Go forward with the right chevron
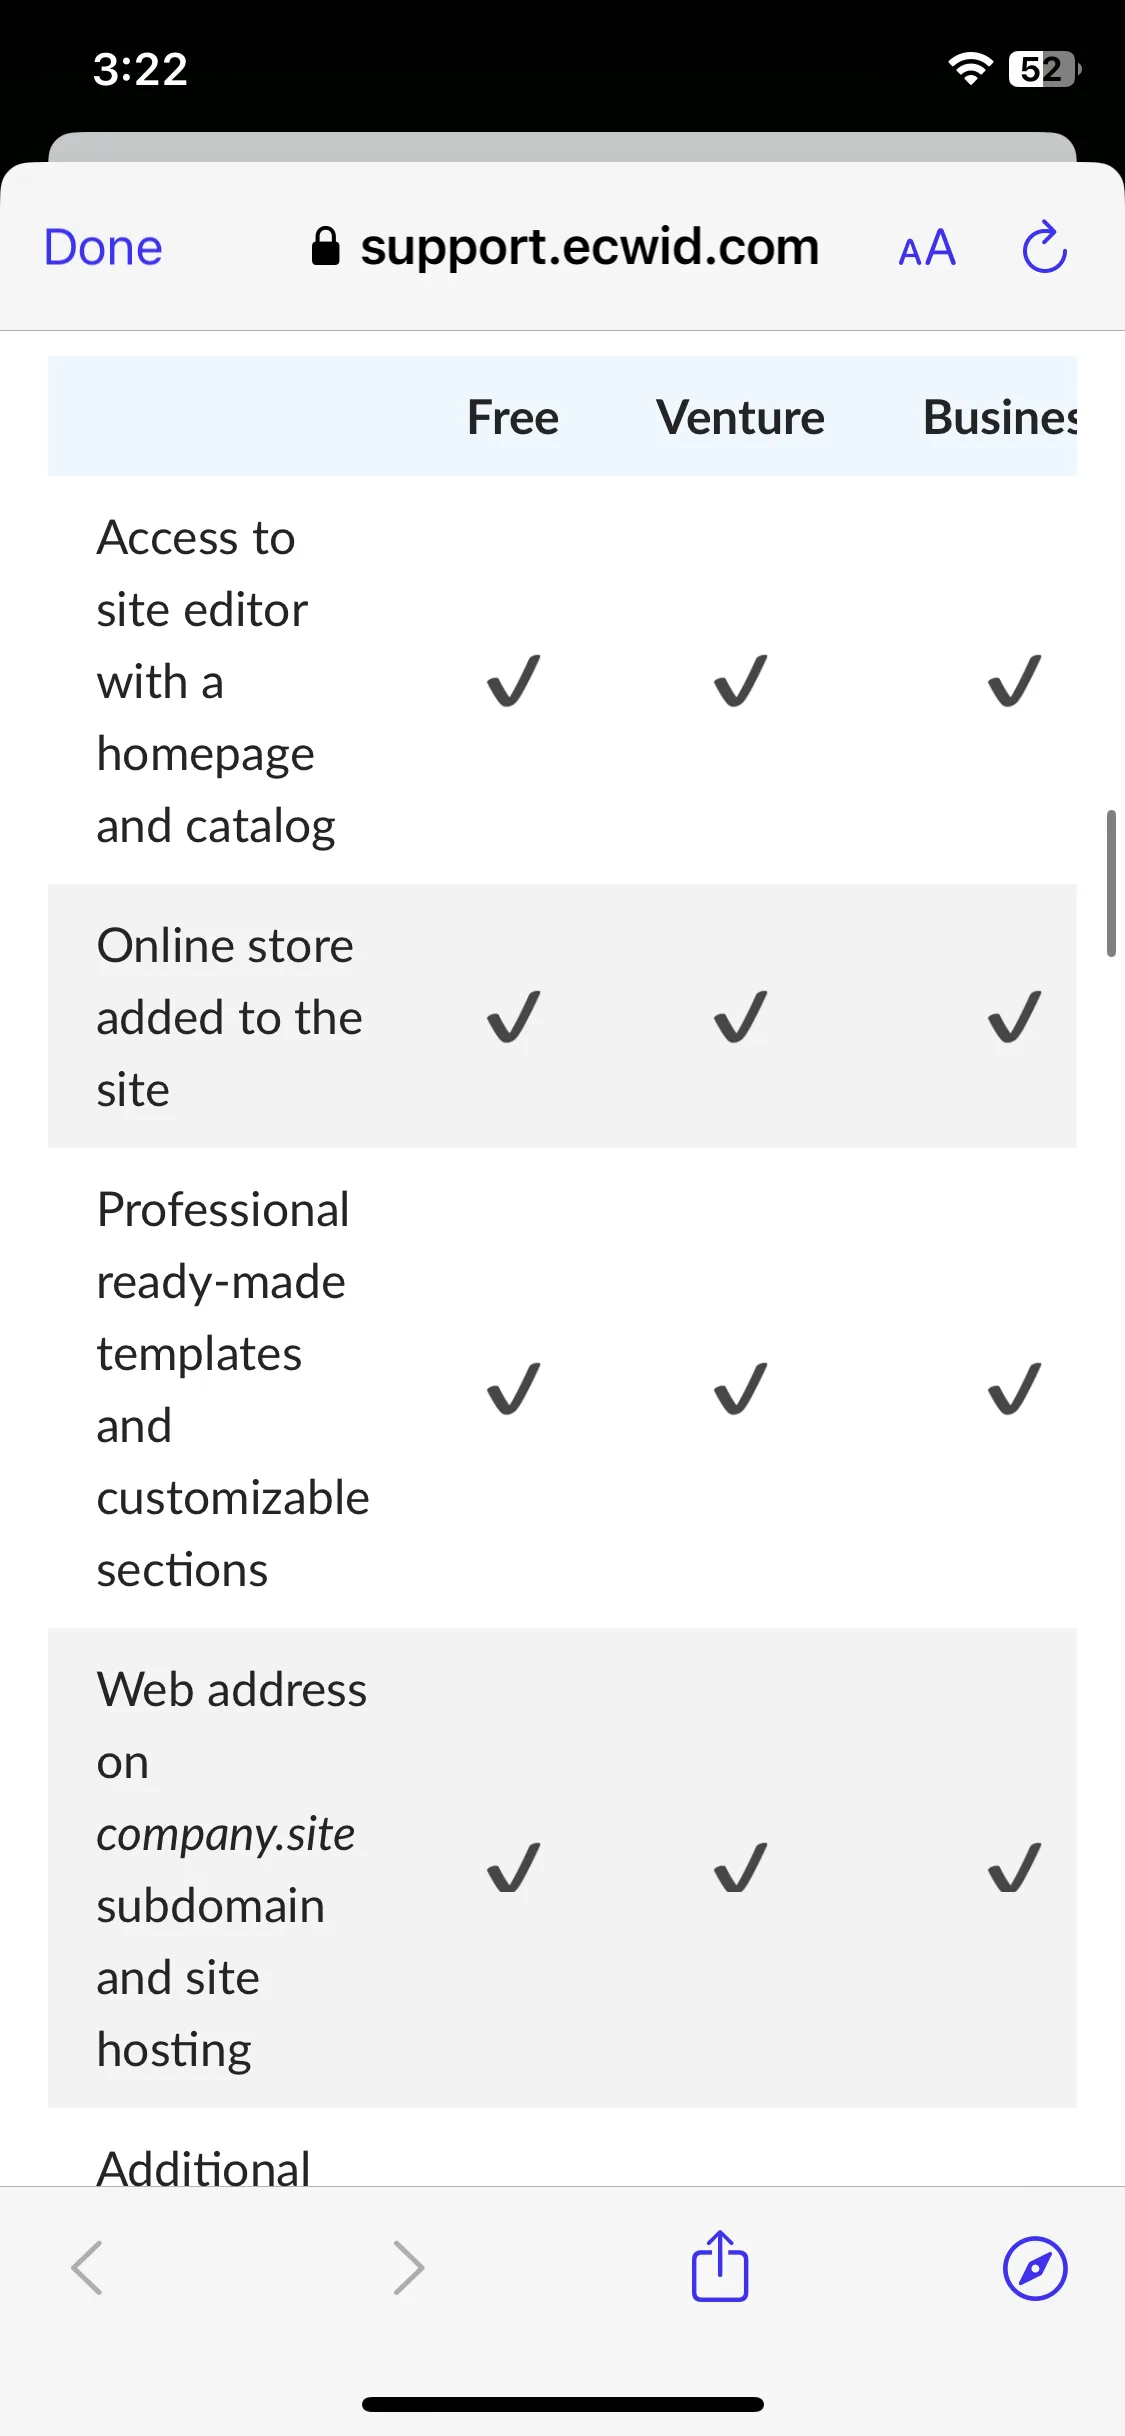Screen dimensions: 1125x2436 coord(409,2267)
